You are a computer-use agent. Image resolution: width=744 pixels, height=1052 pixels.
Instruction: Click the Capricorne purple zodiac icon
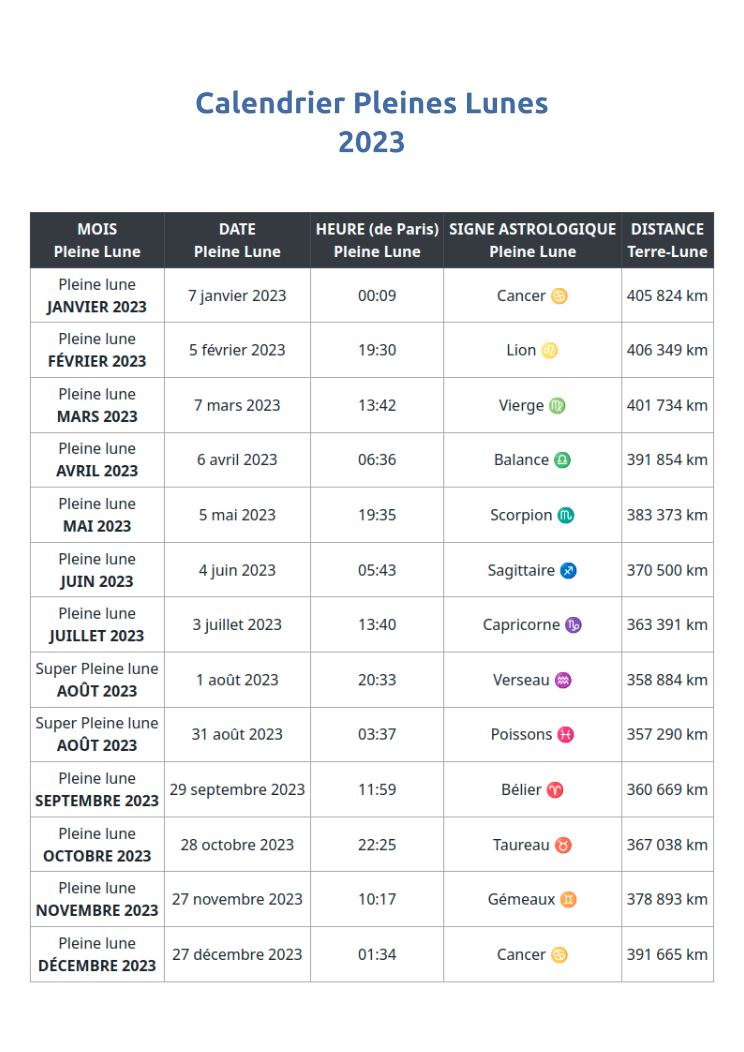(573, 625)
